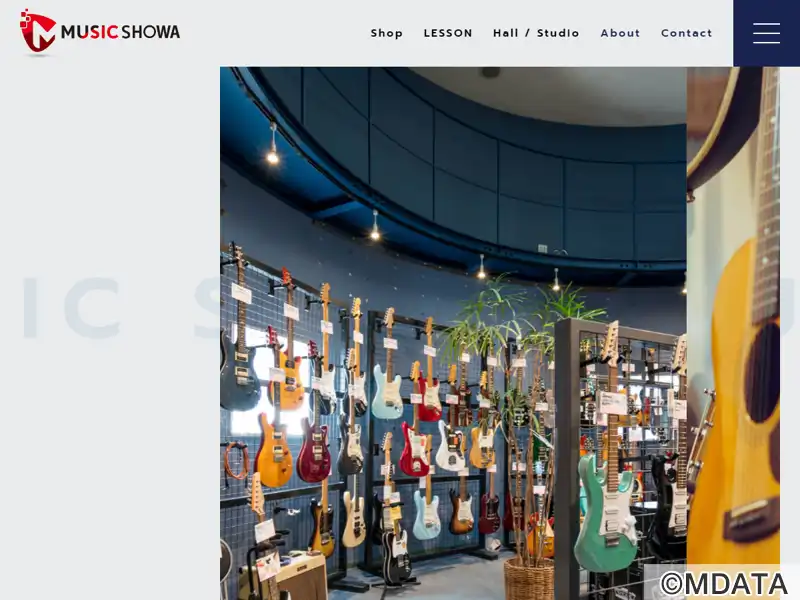
Task: Open the Hall / Studio page
Action: 536,33
